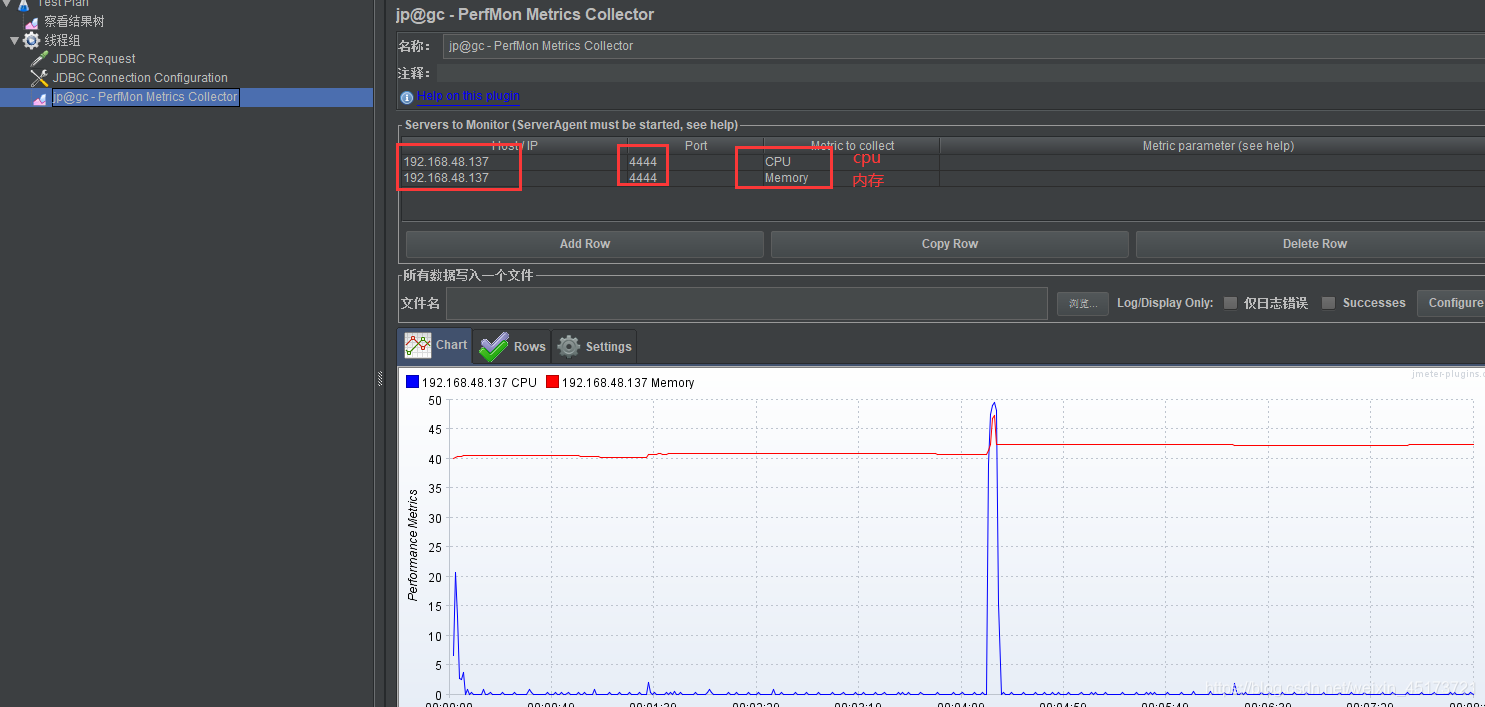Click the blue CPU legend color swatch

coord(412,382)
